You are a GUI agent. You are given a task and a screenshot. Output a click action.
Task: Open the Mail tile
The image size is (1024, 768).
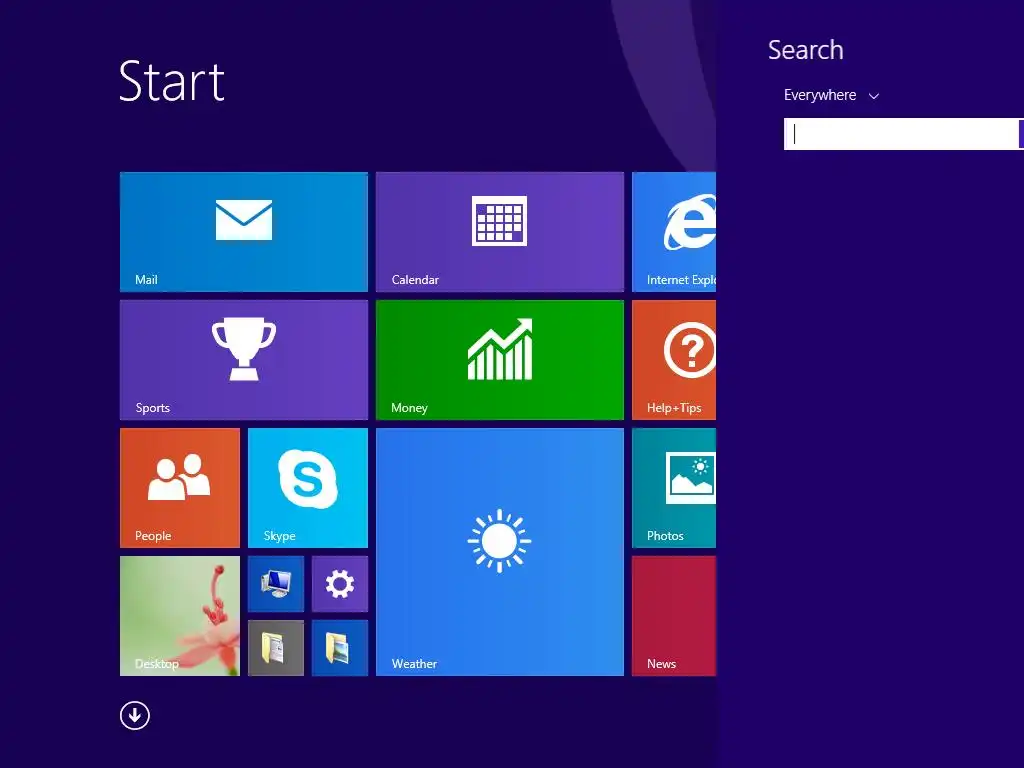click(x=244, y=232)
